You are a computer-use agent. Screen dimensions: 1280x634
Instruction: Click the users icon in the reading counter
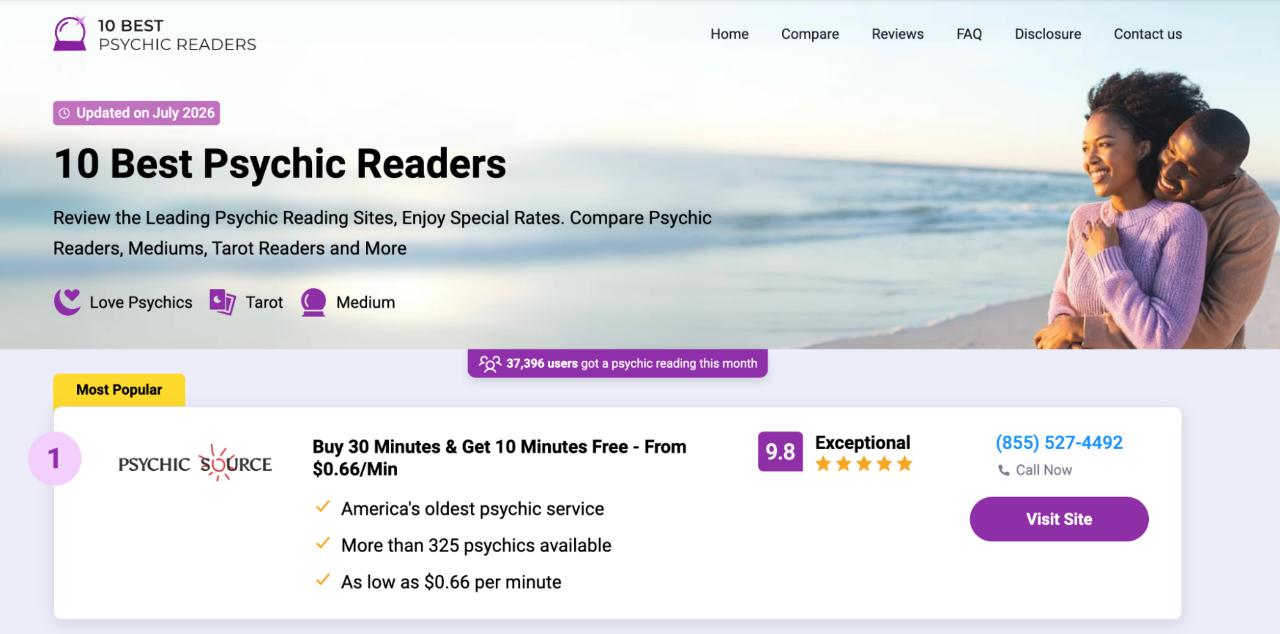pos(489,363)
